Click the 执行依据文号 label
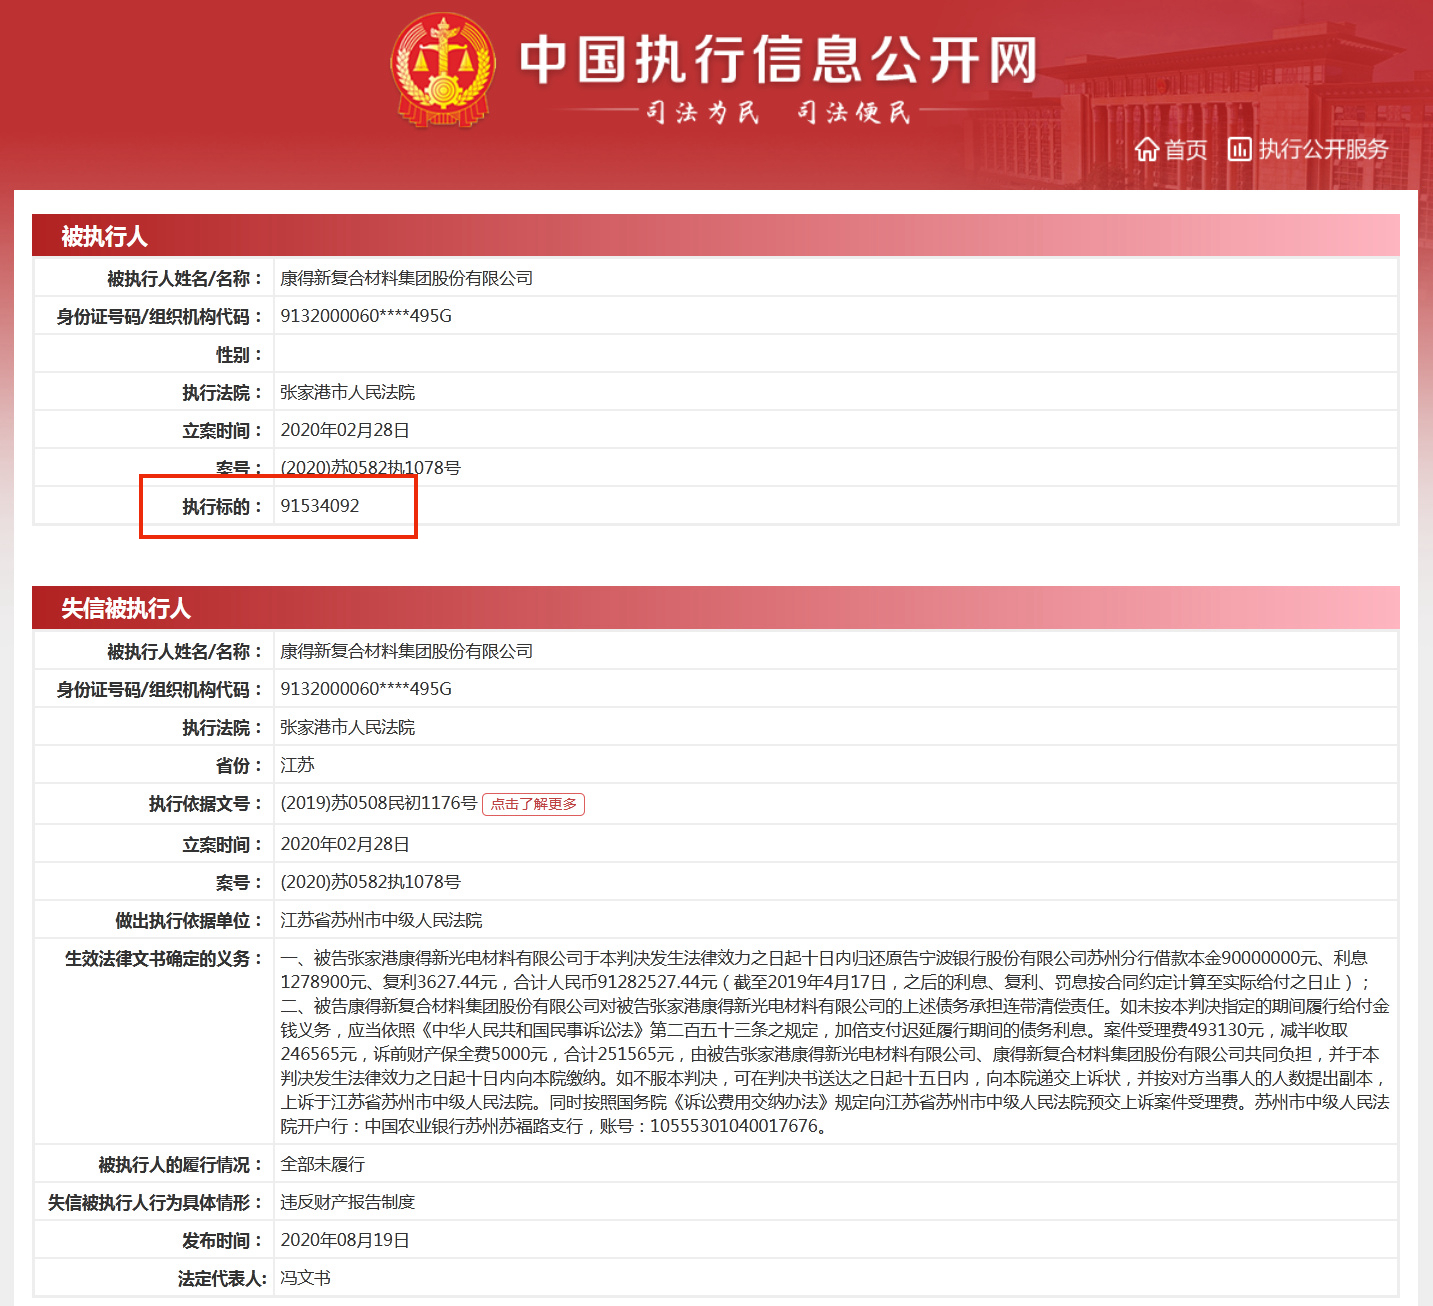 tap(206, 804)
